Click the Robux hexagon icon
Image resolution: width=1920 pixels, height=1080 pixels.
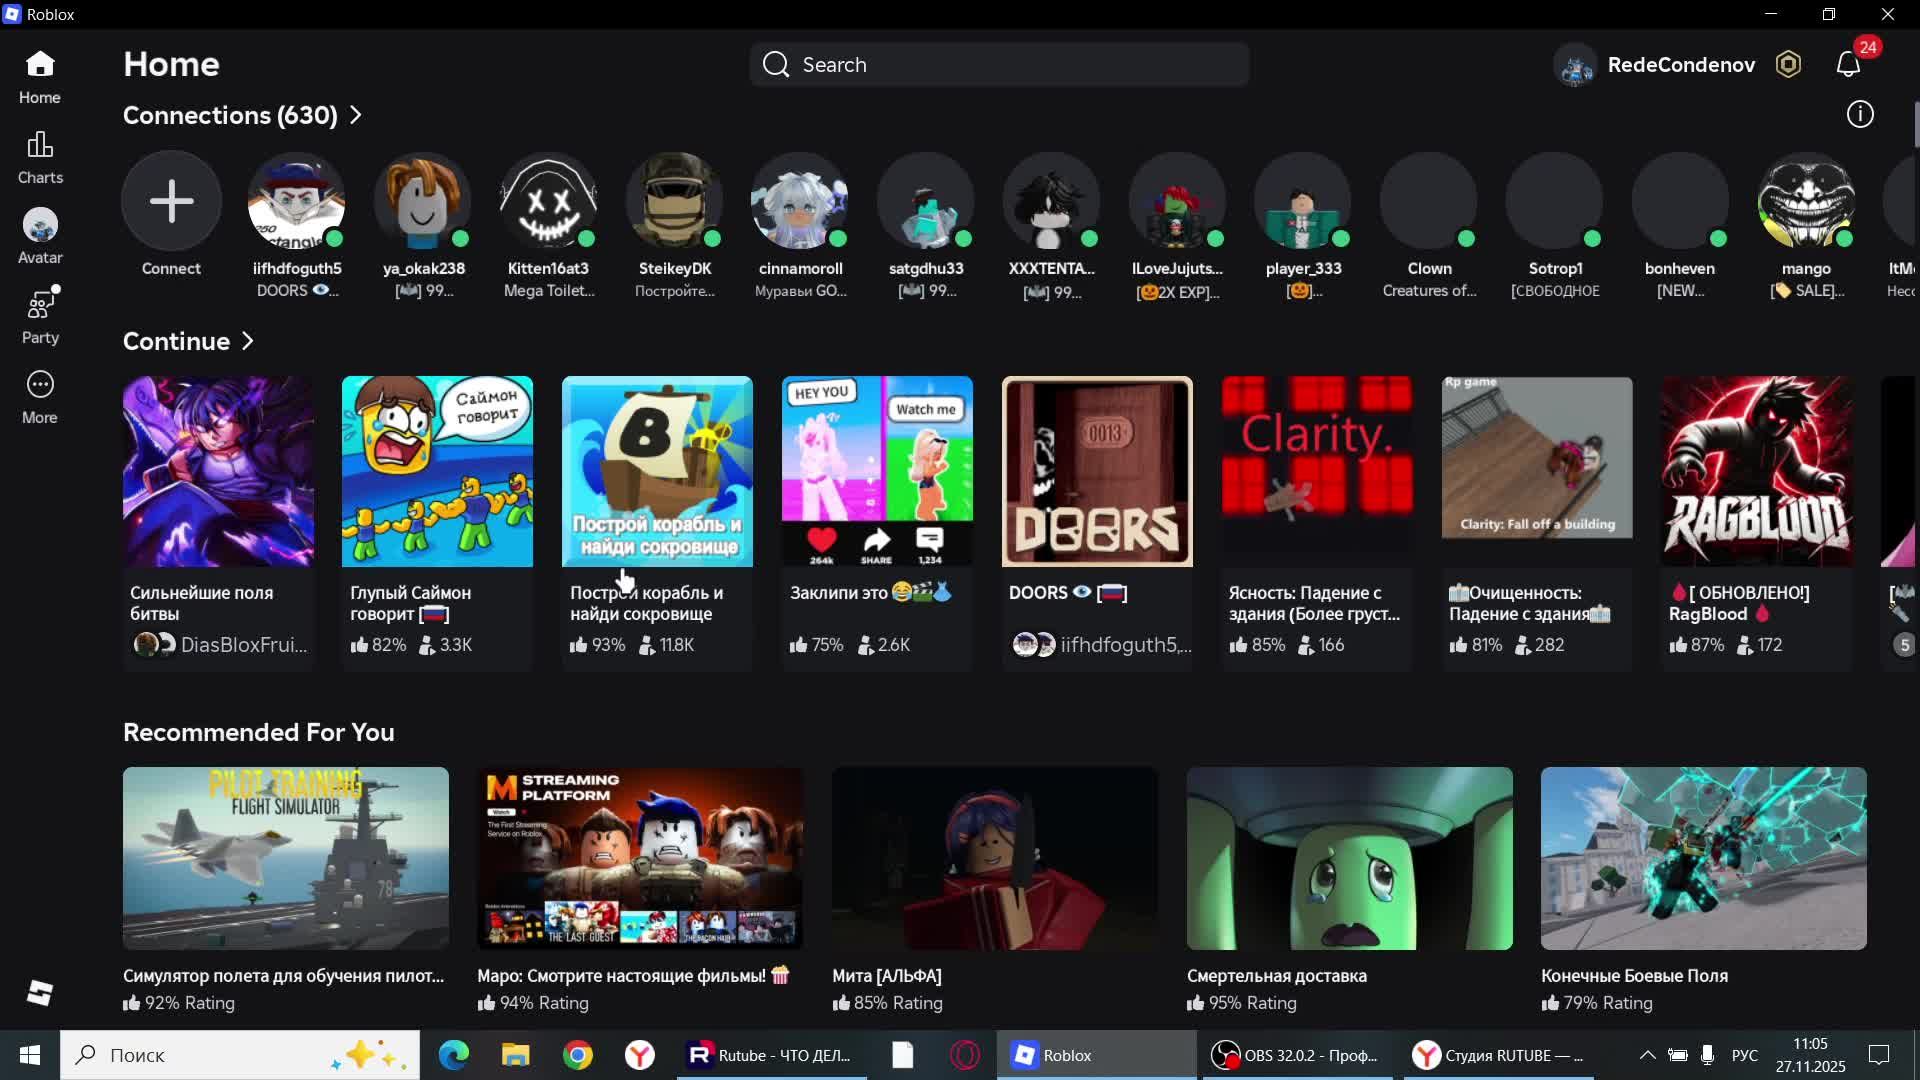click(x=1788, y=65)
